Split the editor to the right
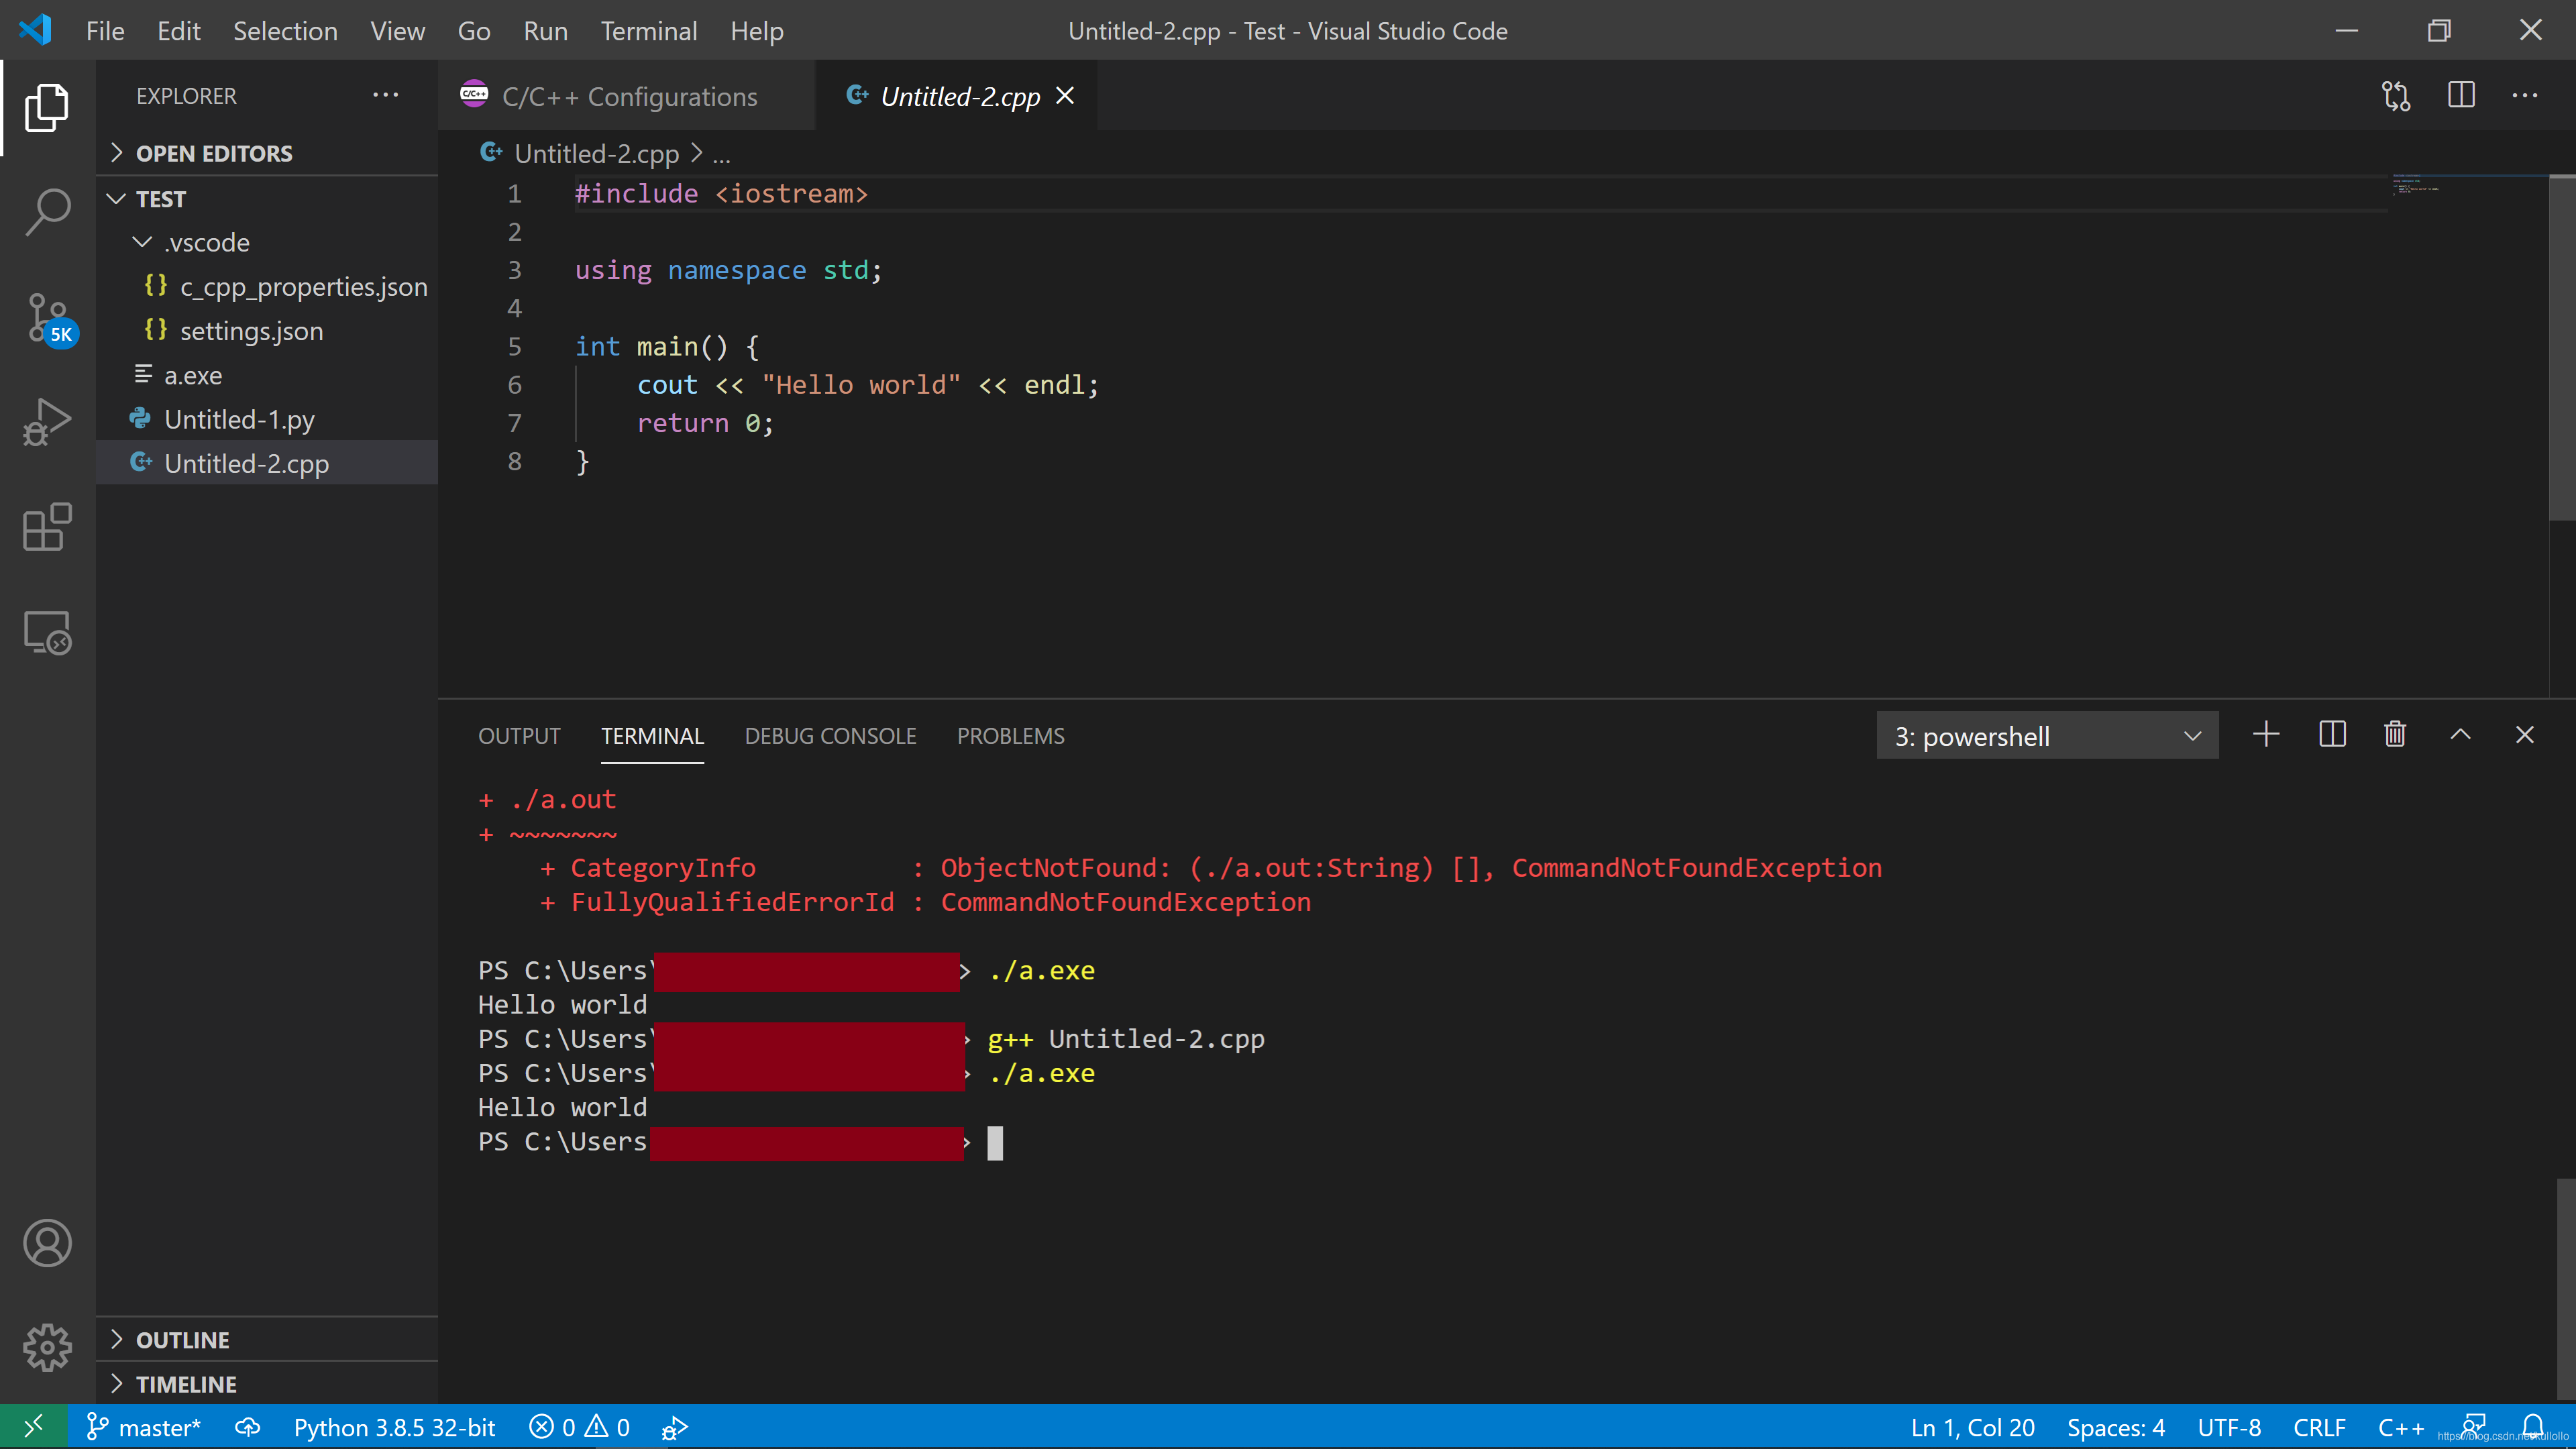2576x1449 pixels. tap(2461, 96)
